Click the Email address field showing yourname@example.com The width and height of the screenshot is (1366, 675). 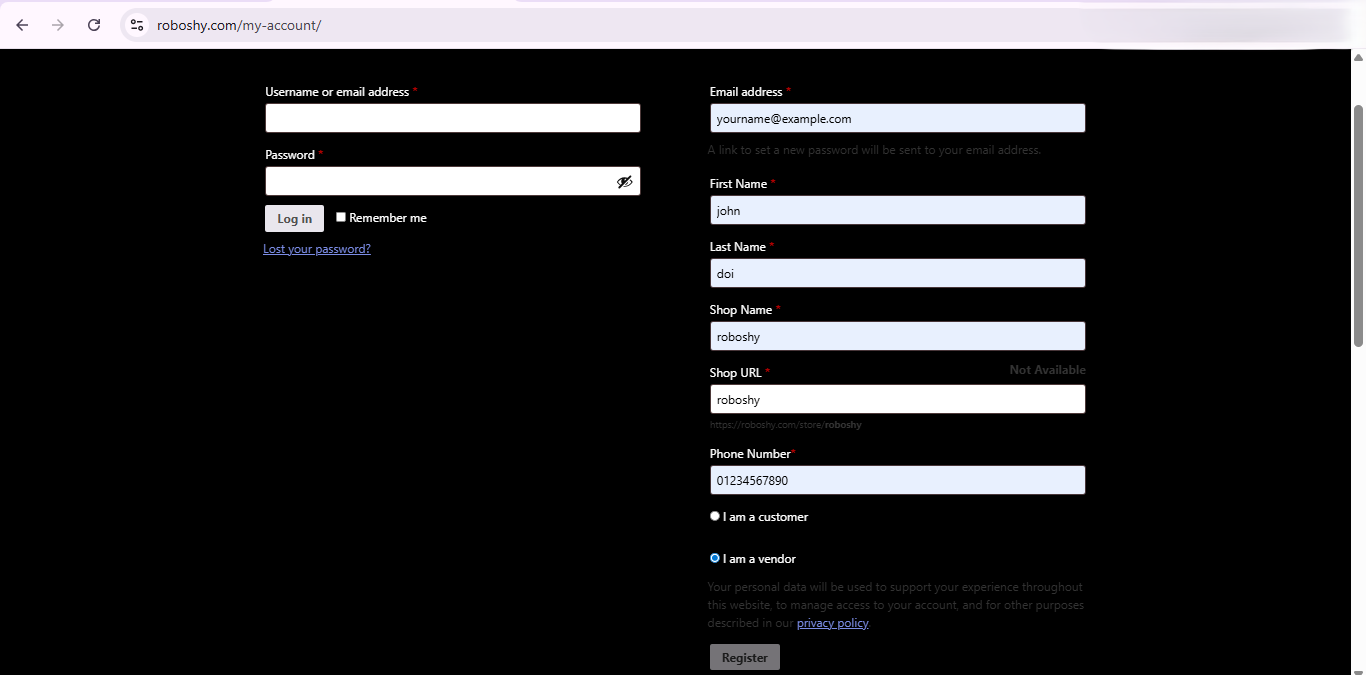pyautogui.click(x=897, y=118)
